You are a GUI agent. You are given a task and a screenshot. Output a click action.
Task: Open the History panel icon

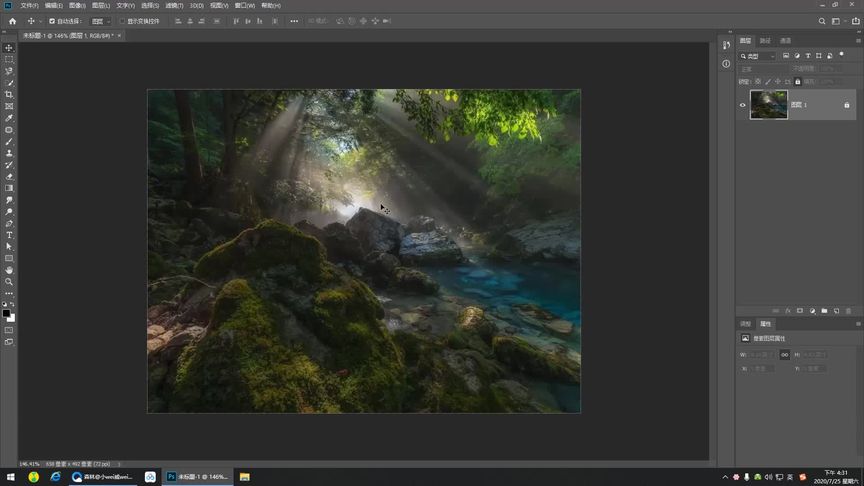coord(726,45)
